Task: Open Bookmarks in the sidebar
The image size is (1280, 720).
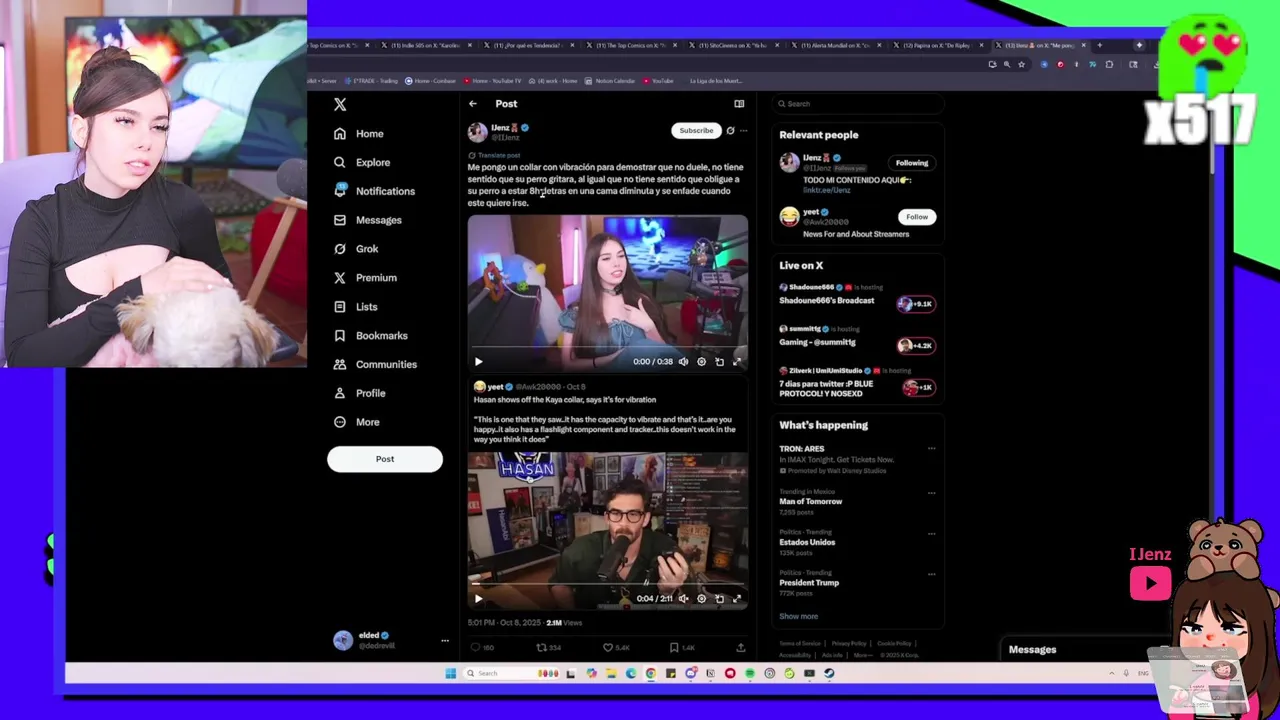Action: tap(370, 336)
